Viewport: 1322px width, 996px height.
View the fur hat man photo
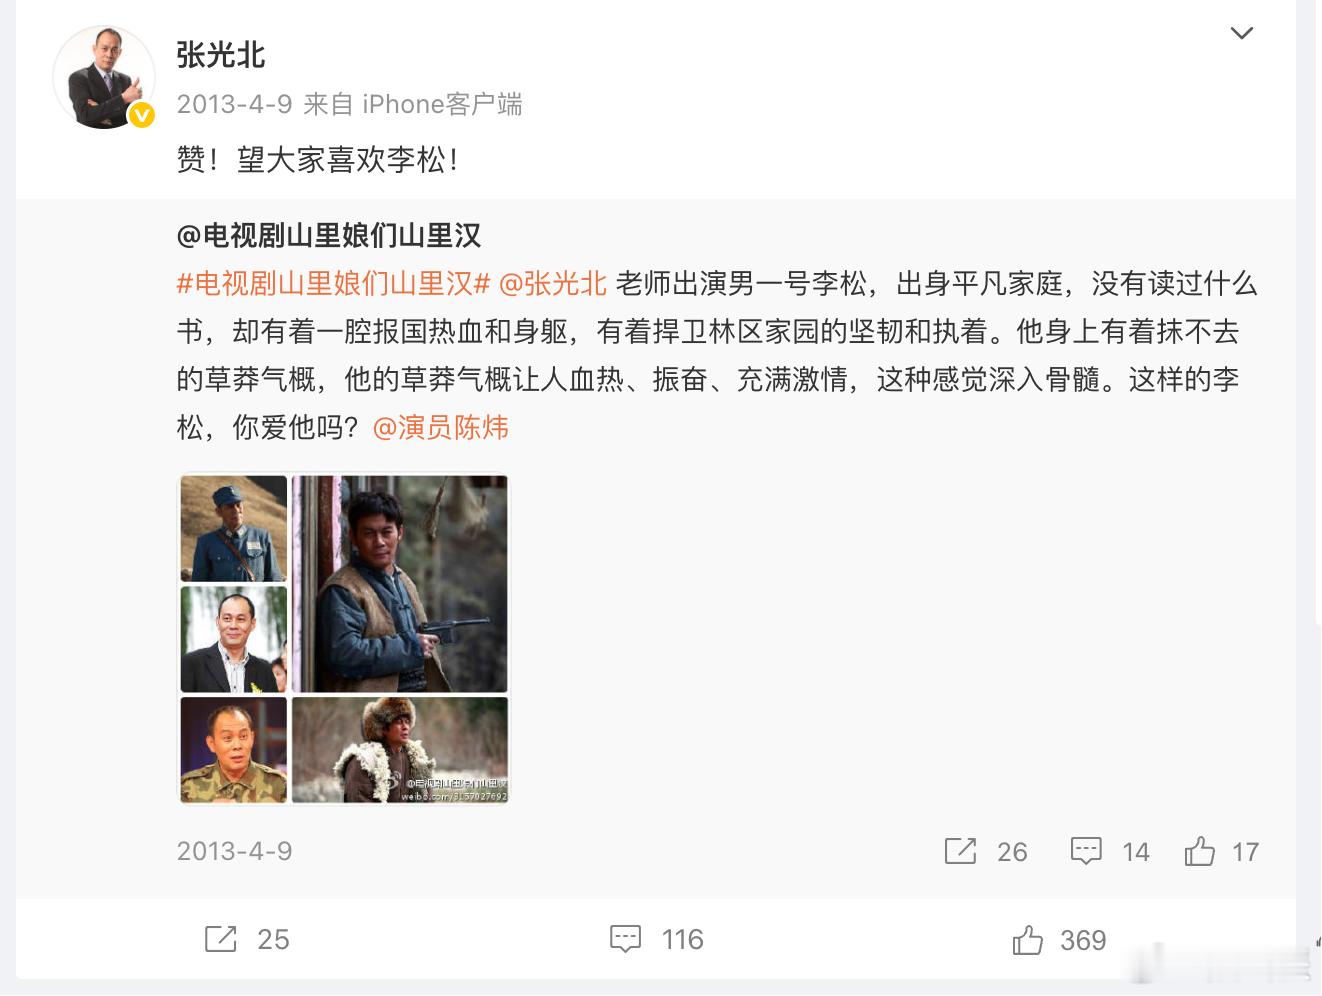pos(400,750)
